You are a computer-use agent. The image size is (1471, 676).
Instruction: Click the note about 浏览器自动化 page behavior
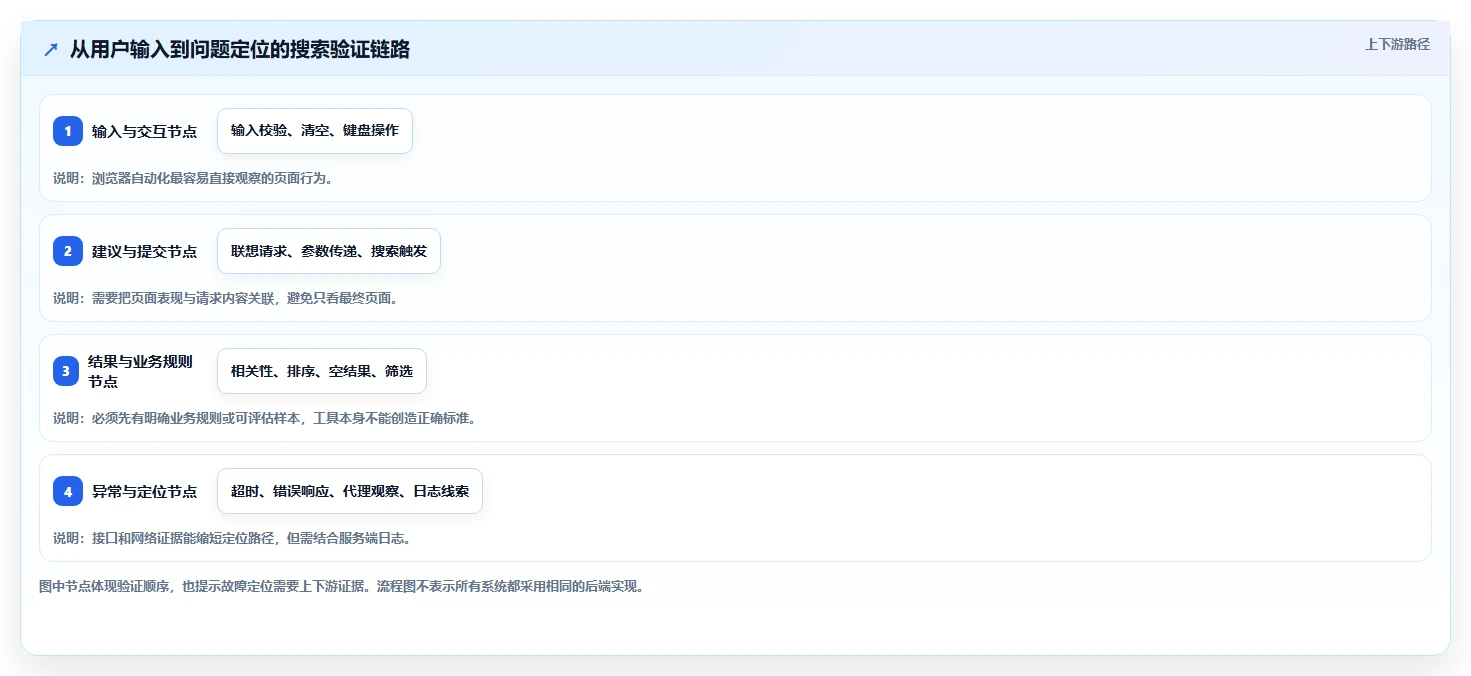click(x=193, y=178)
